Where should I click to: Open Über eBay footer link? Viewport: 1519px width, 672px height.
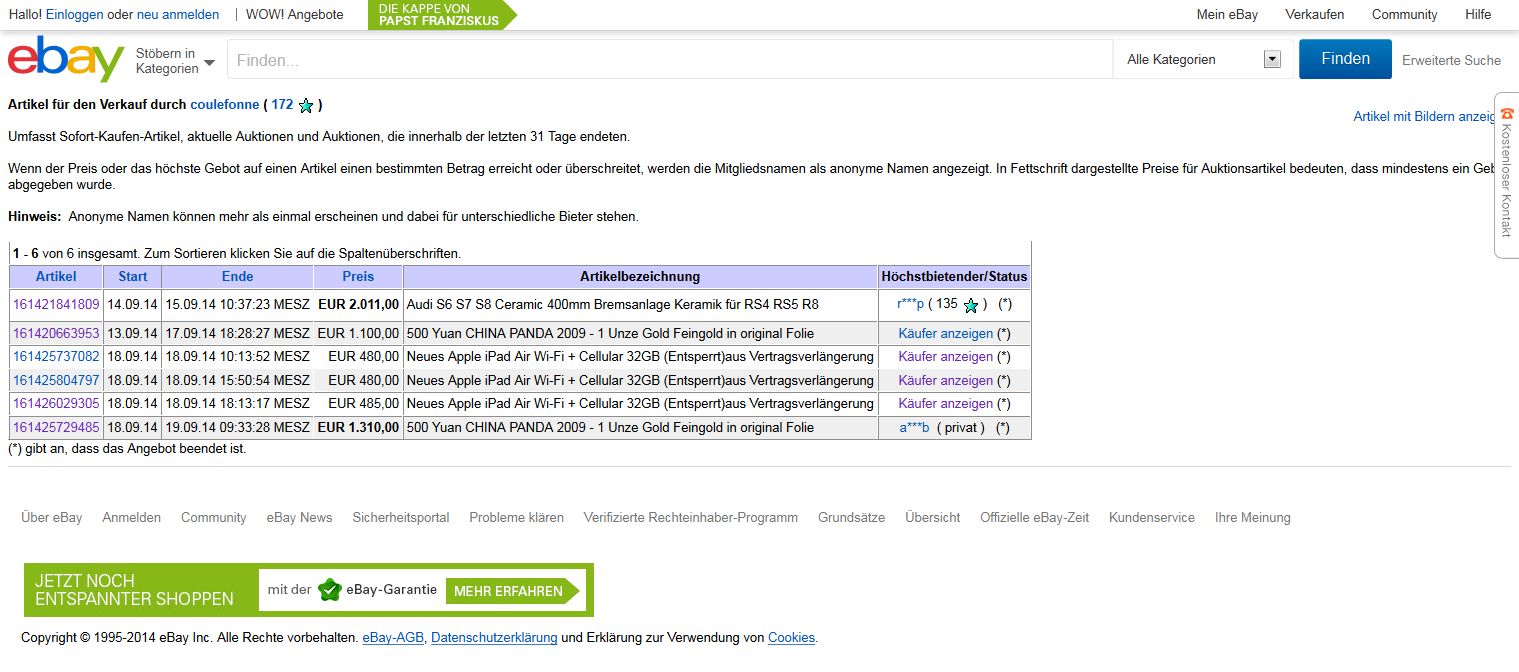click(x=52, y=517)
